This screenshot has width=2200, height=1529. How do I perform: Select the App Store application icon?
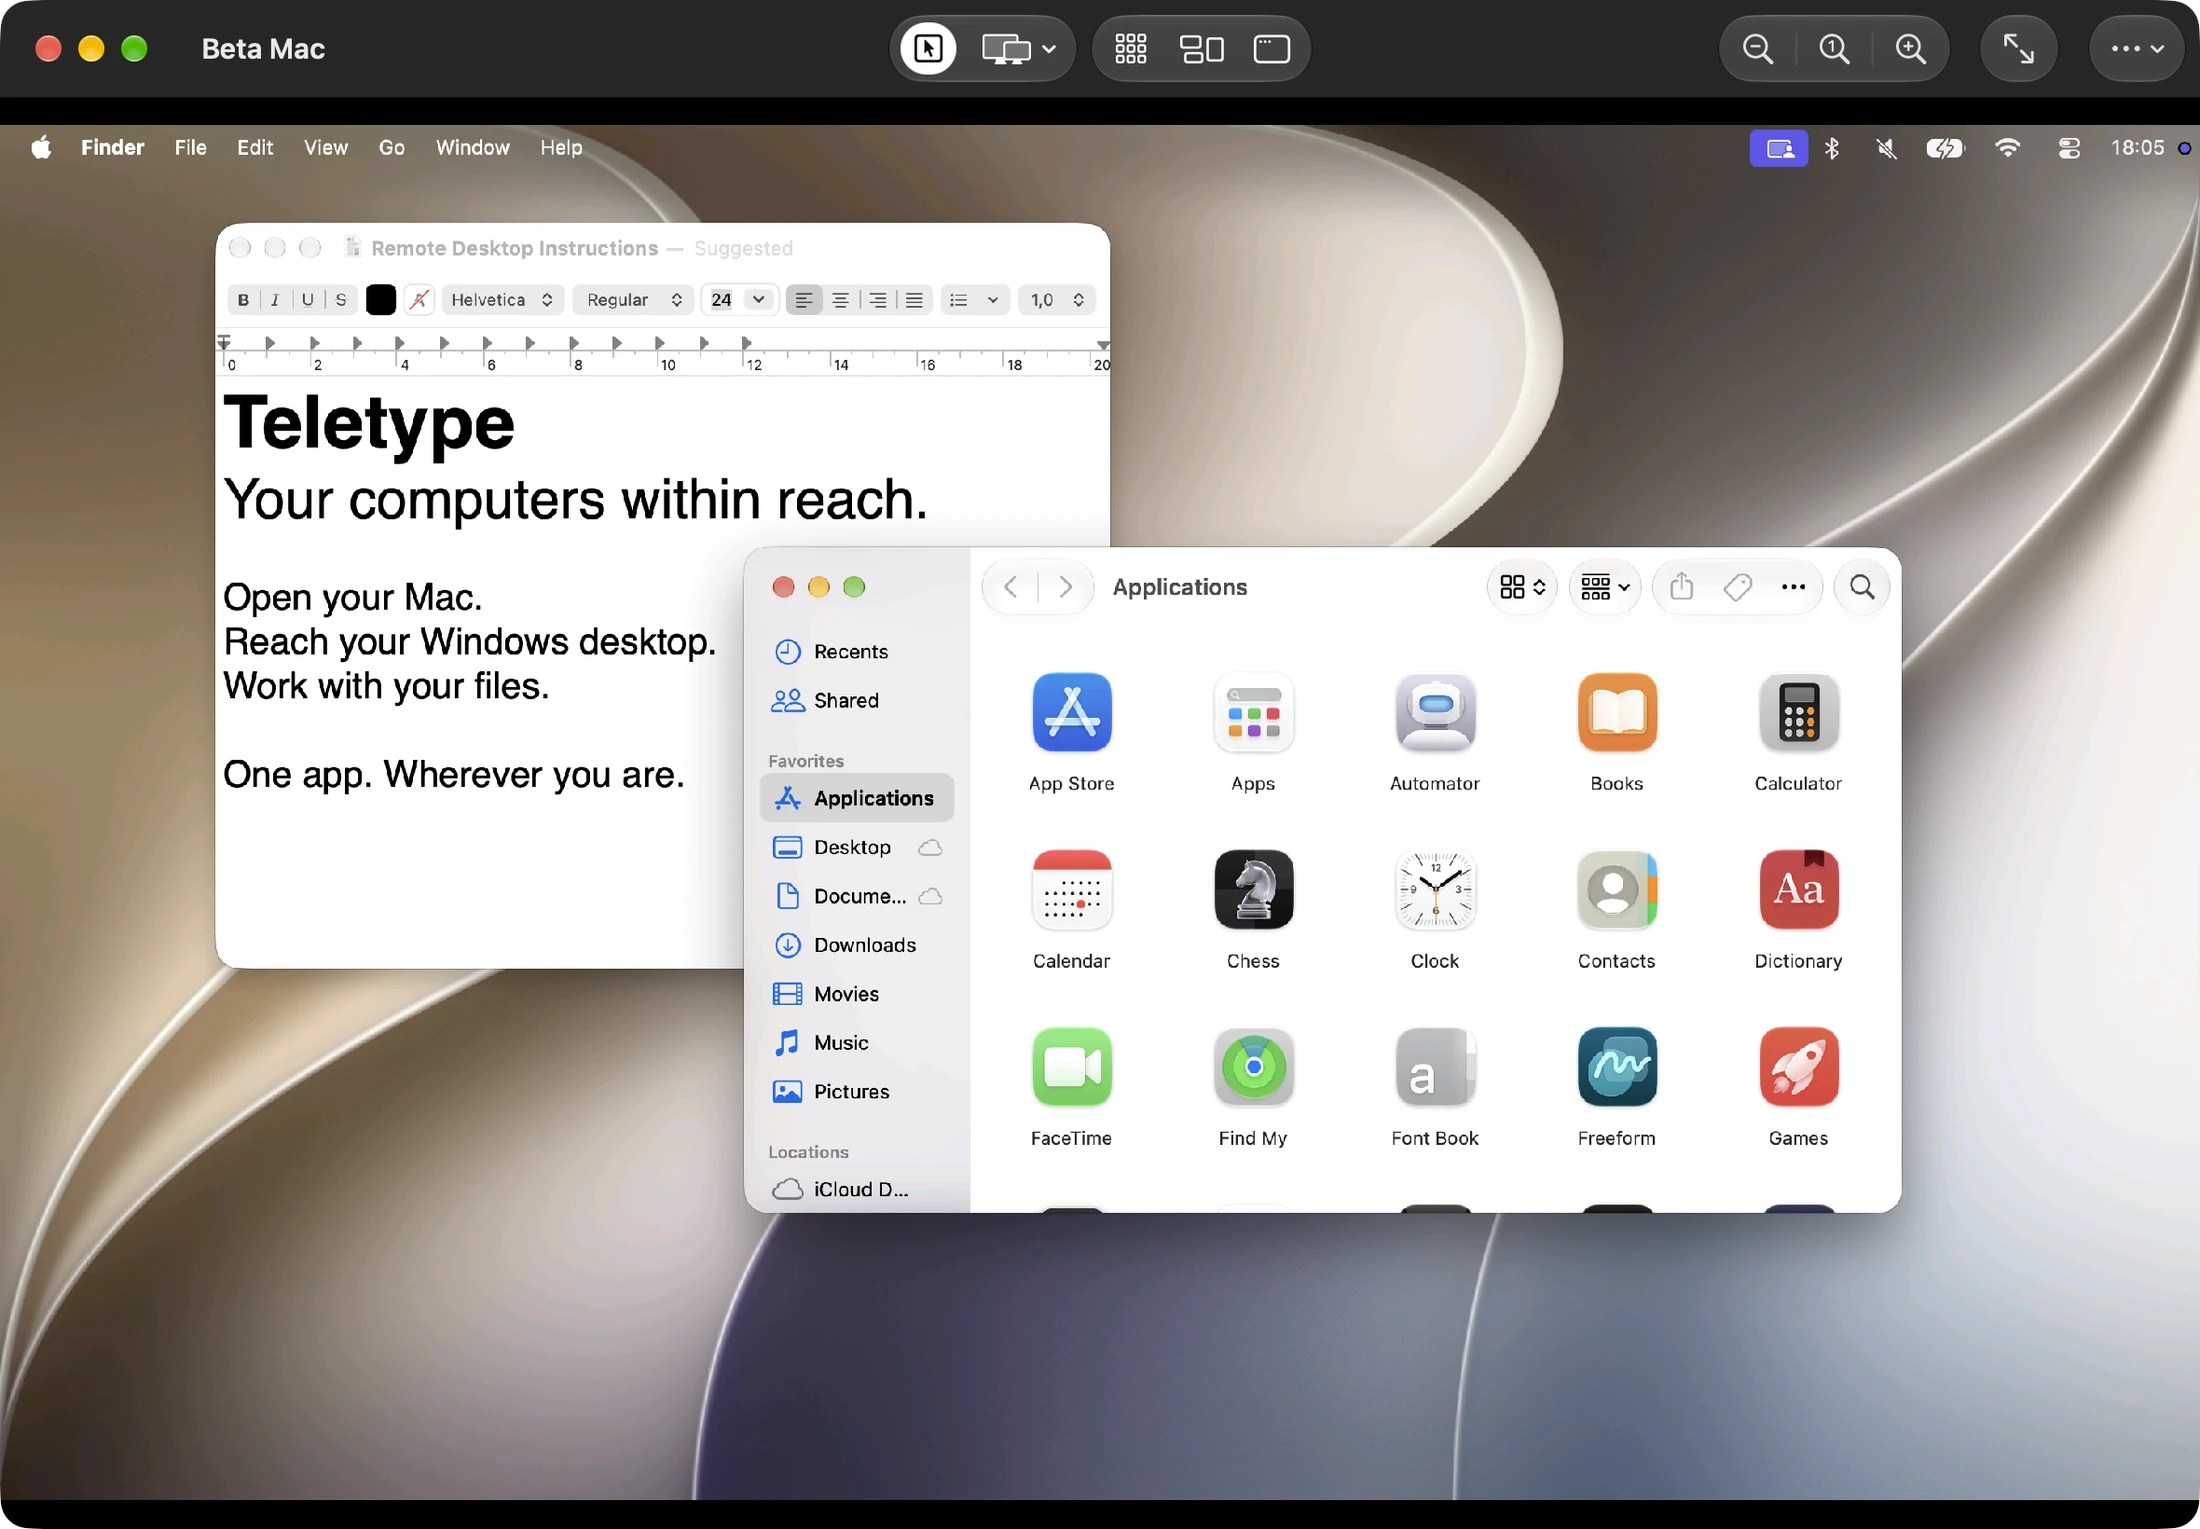(x=1072, y=712)
